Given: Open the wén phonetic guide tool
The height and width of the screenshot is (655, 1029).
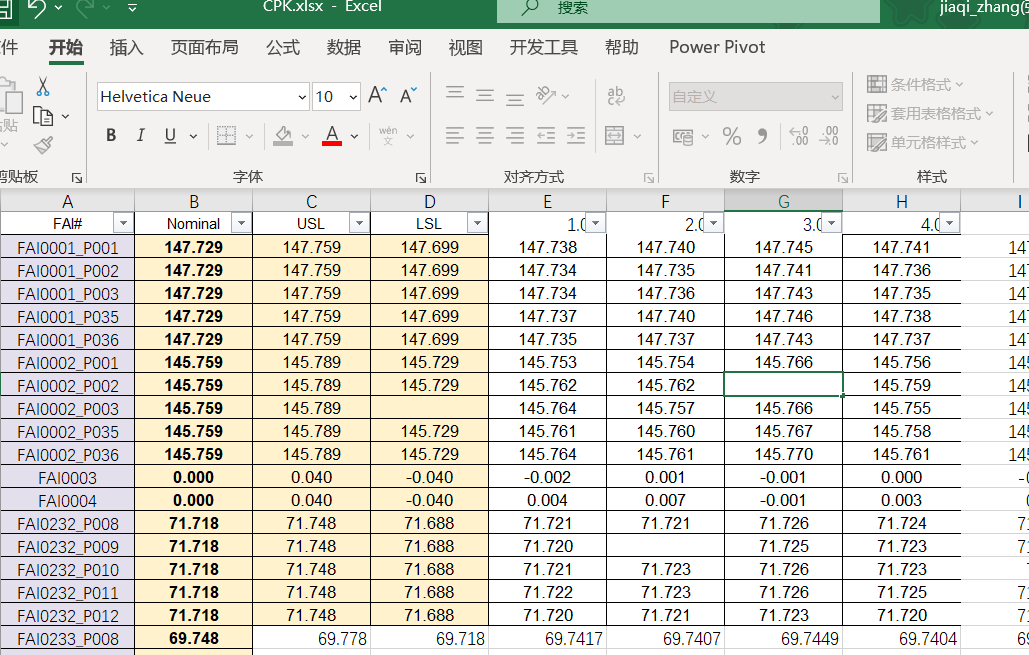Looking at the screenshot, I should [388, 136].
